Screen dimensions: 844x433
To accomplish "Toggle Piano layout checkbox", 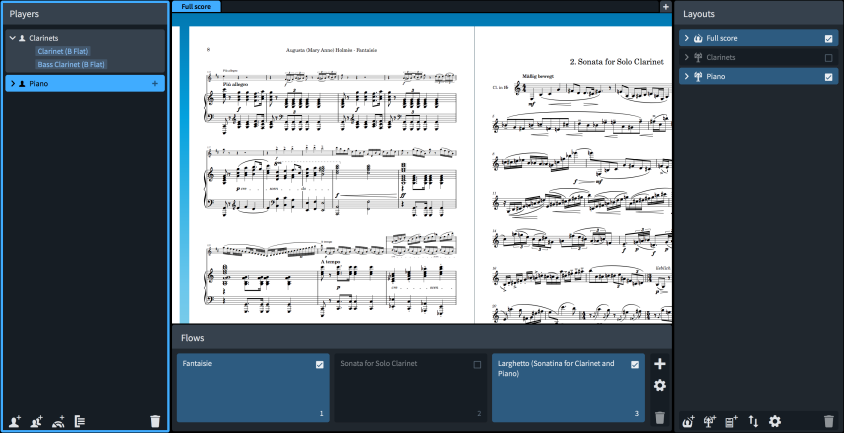I will pyautogui.click(x=828, y=77).
